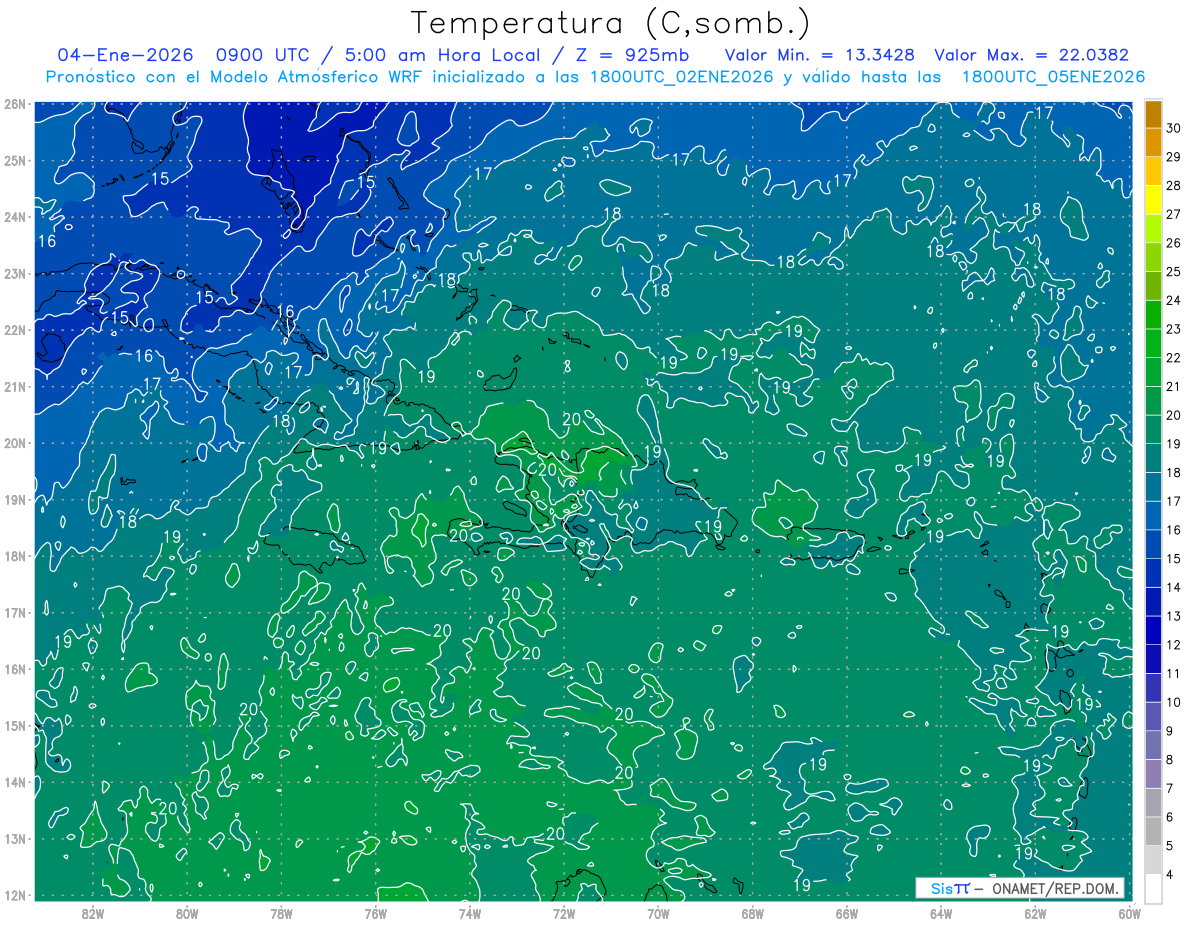Click the valid-until time "1800UTC_05ENE2026"
This screenshot has height=927, width=1200.
(x=1054, y=77)
